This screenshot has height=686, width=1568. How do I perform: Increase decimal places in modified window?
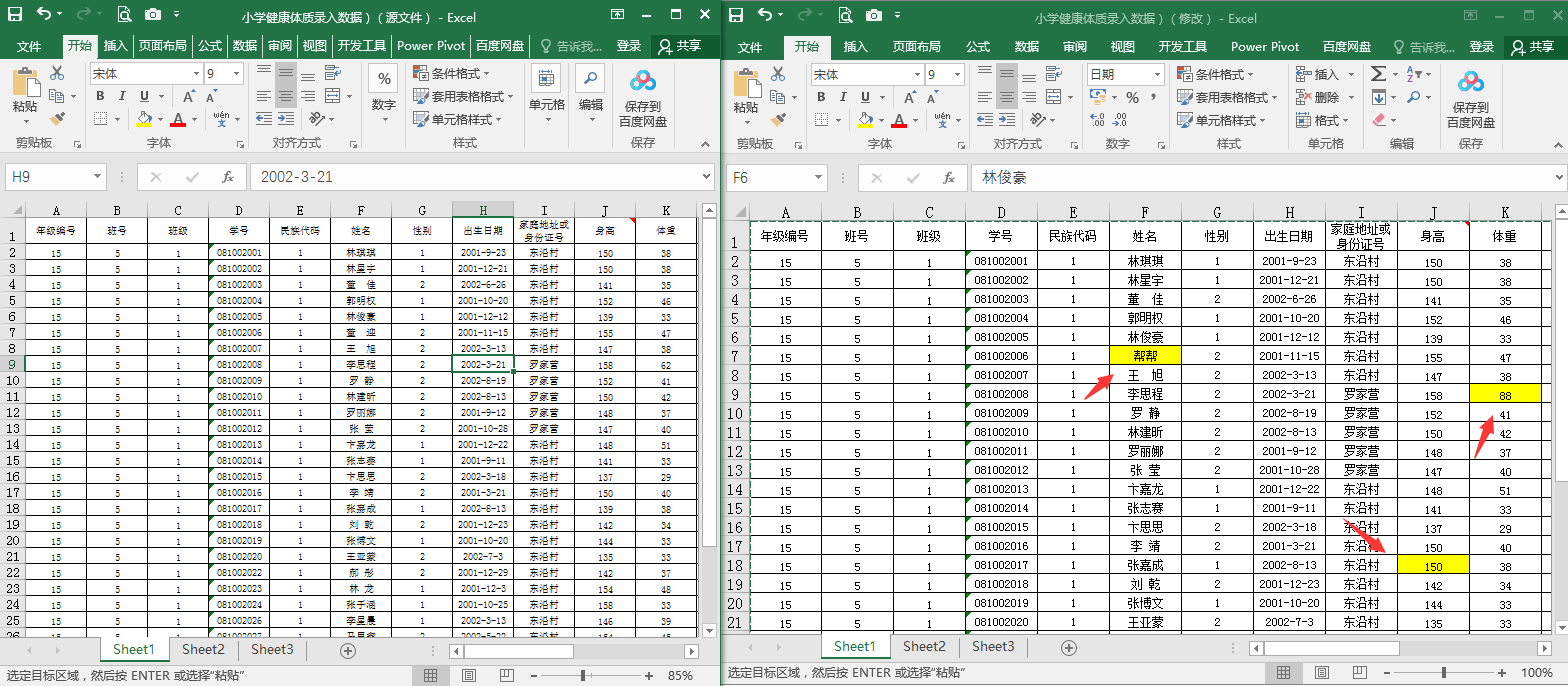coord(1098,120)
